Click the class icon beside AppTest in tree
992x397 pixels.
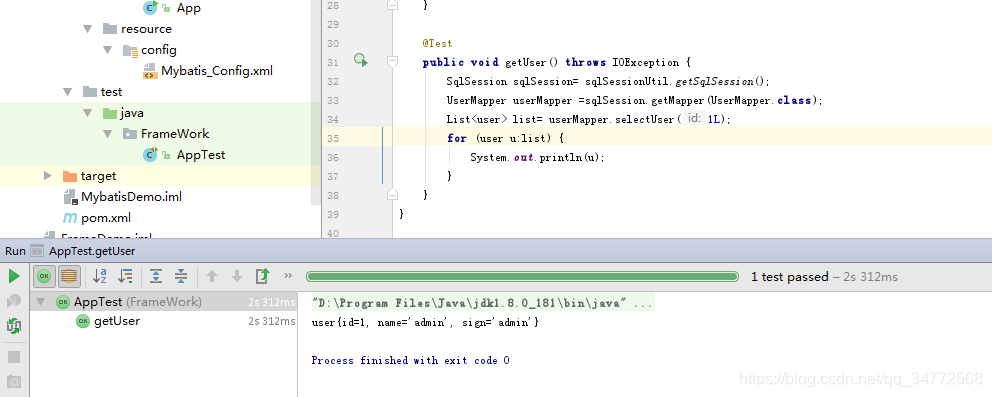[151, 154]
